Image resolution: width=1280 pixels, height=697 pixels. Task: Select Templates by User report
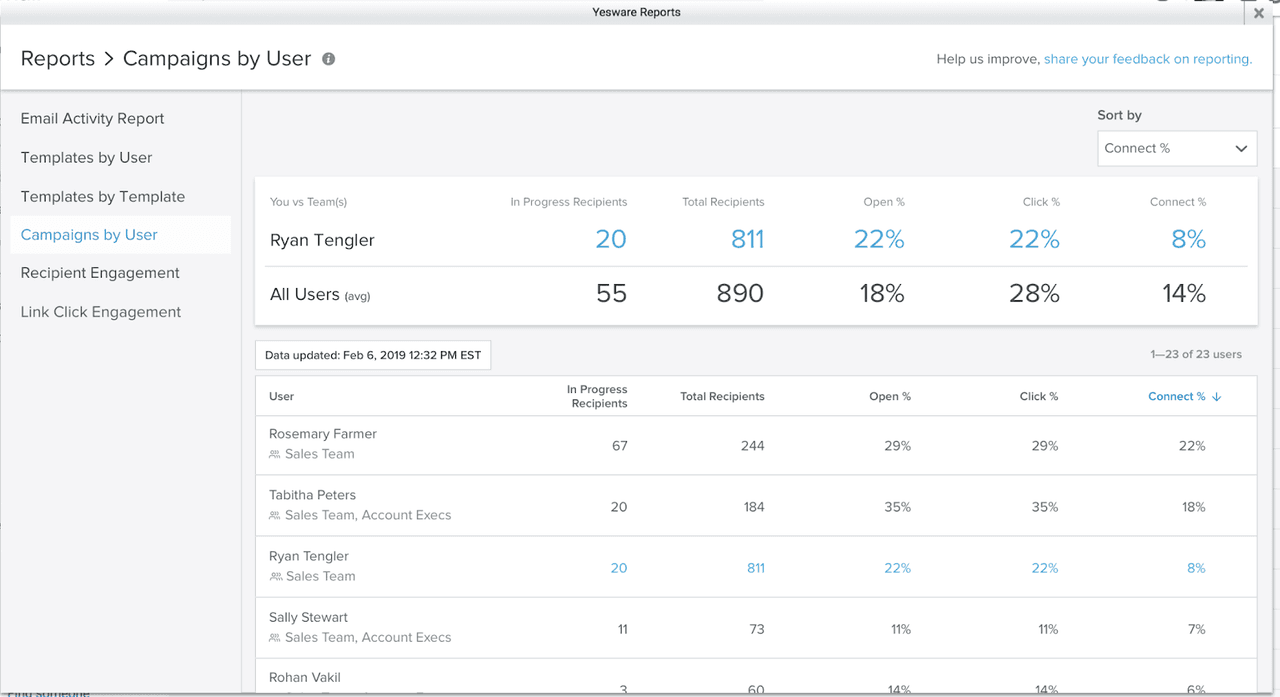click(86, 157)
